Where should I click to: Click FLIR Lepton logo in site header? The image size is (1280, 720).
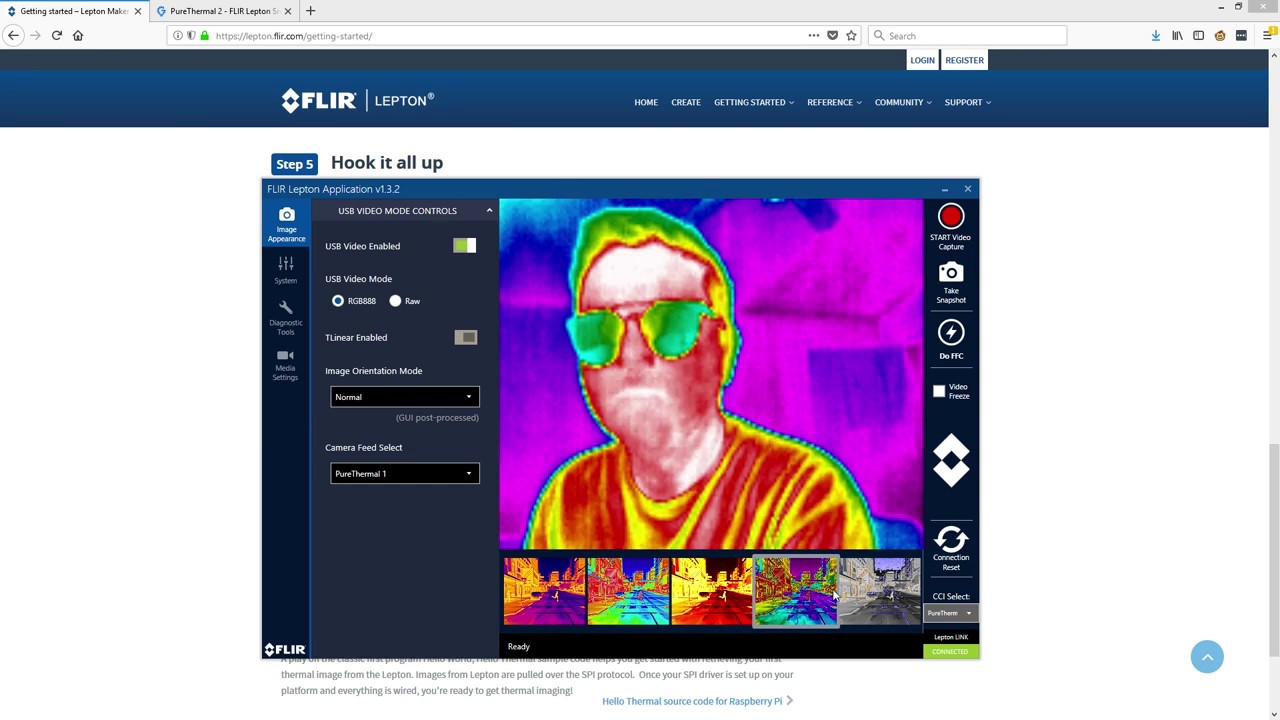(358, 100)
